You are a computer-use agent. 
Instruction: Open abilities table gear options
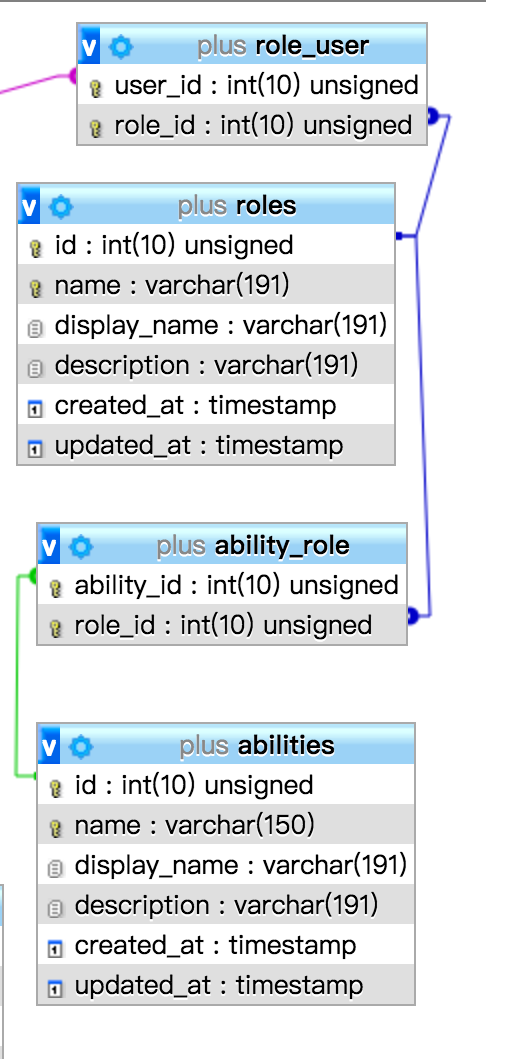(x=81, y=746)
